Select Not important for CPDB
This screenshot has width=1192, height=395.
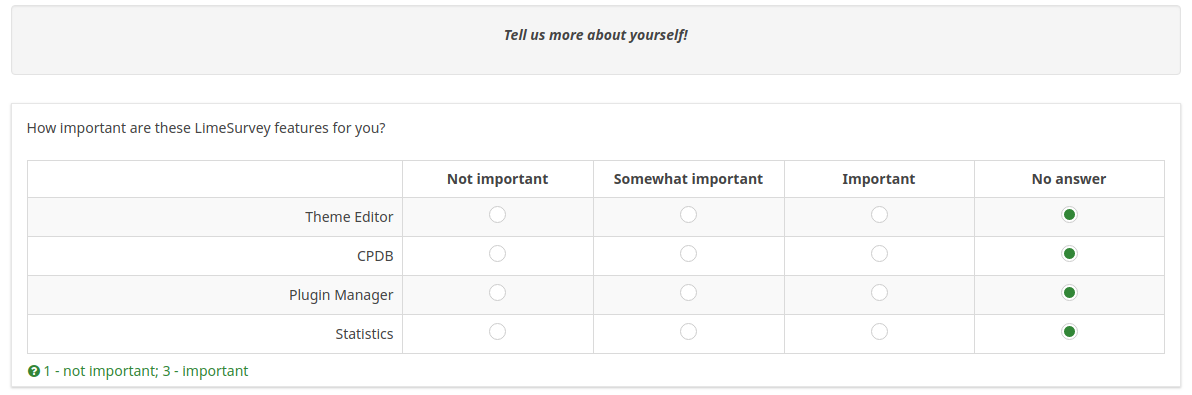point(497,254)
